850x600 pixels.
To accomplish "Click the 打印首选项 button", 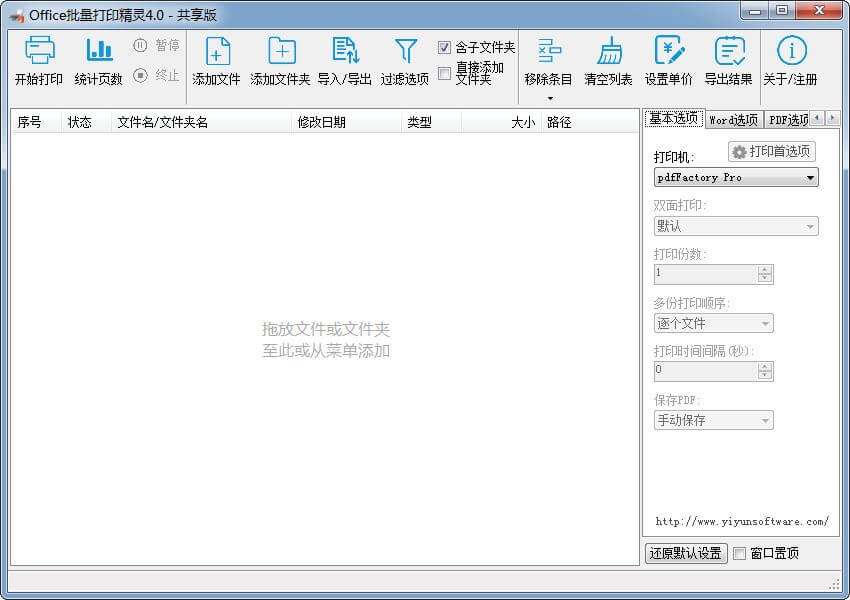I will point(772,151).
